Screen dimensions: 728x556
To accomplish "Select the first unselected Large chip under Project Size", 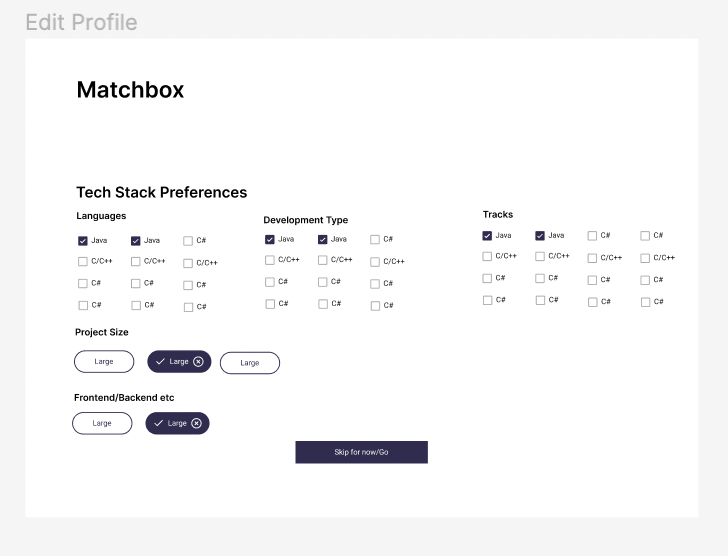I will click(104, 361).
